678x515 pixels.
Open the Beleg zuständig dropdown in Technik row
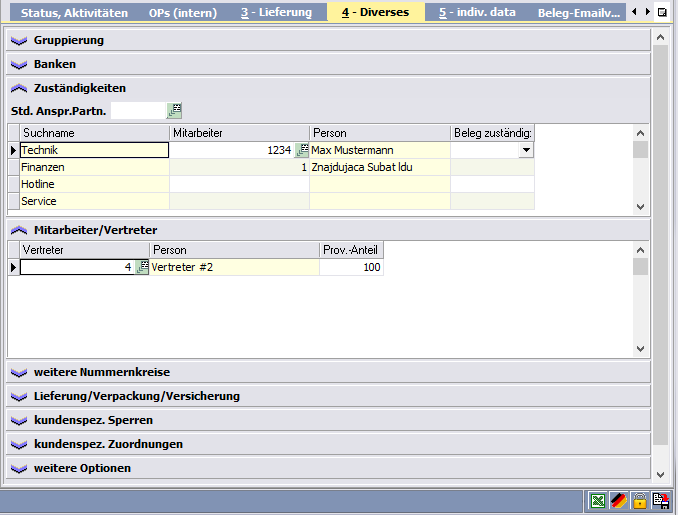(x=526, y=150)
